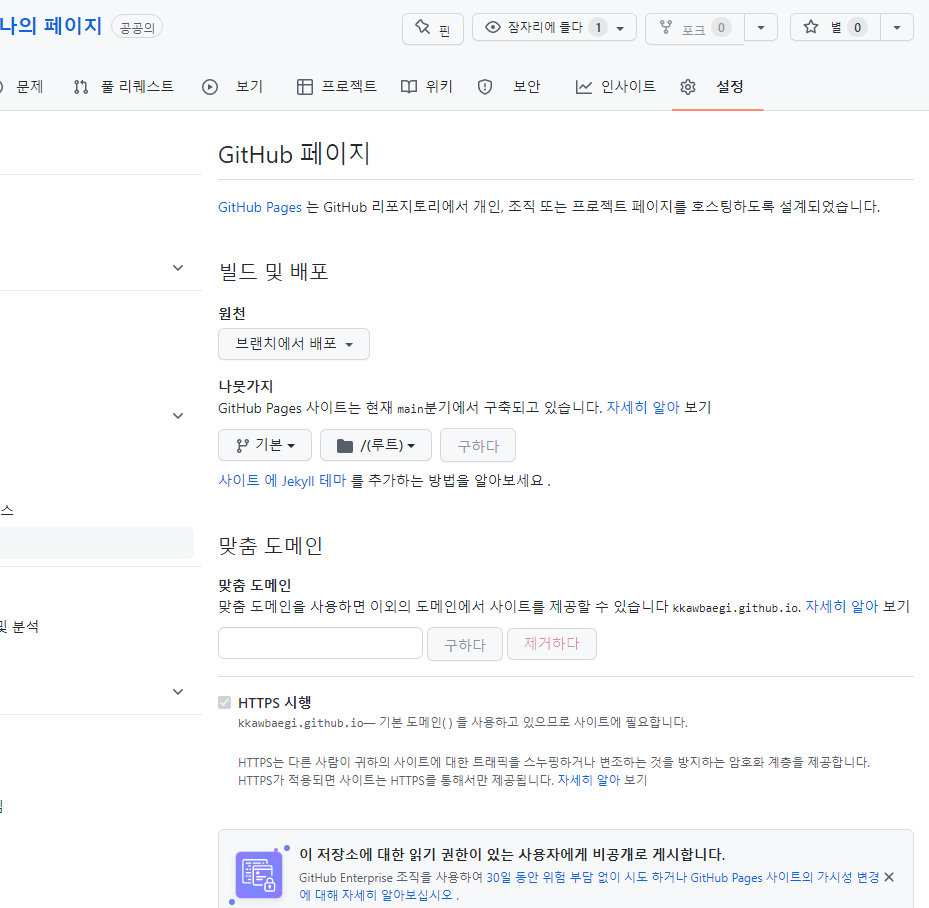Screen dimensions: 929x908
Task: Open the /(루트) folder dropdown
Action: point(376,445)
